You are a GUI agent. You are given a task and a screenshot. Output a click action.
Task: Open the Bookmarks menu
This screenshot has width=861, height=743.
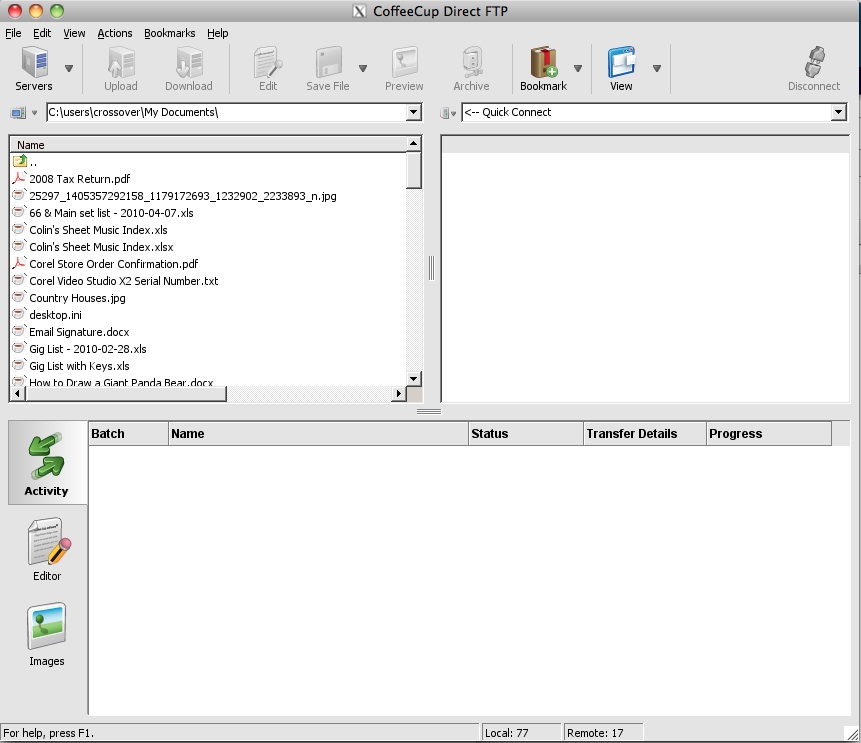(169, 33)
